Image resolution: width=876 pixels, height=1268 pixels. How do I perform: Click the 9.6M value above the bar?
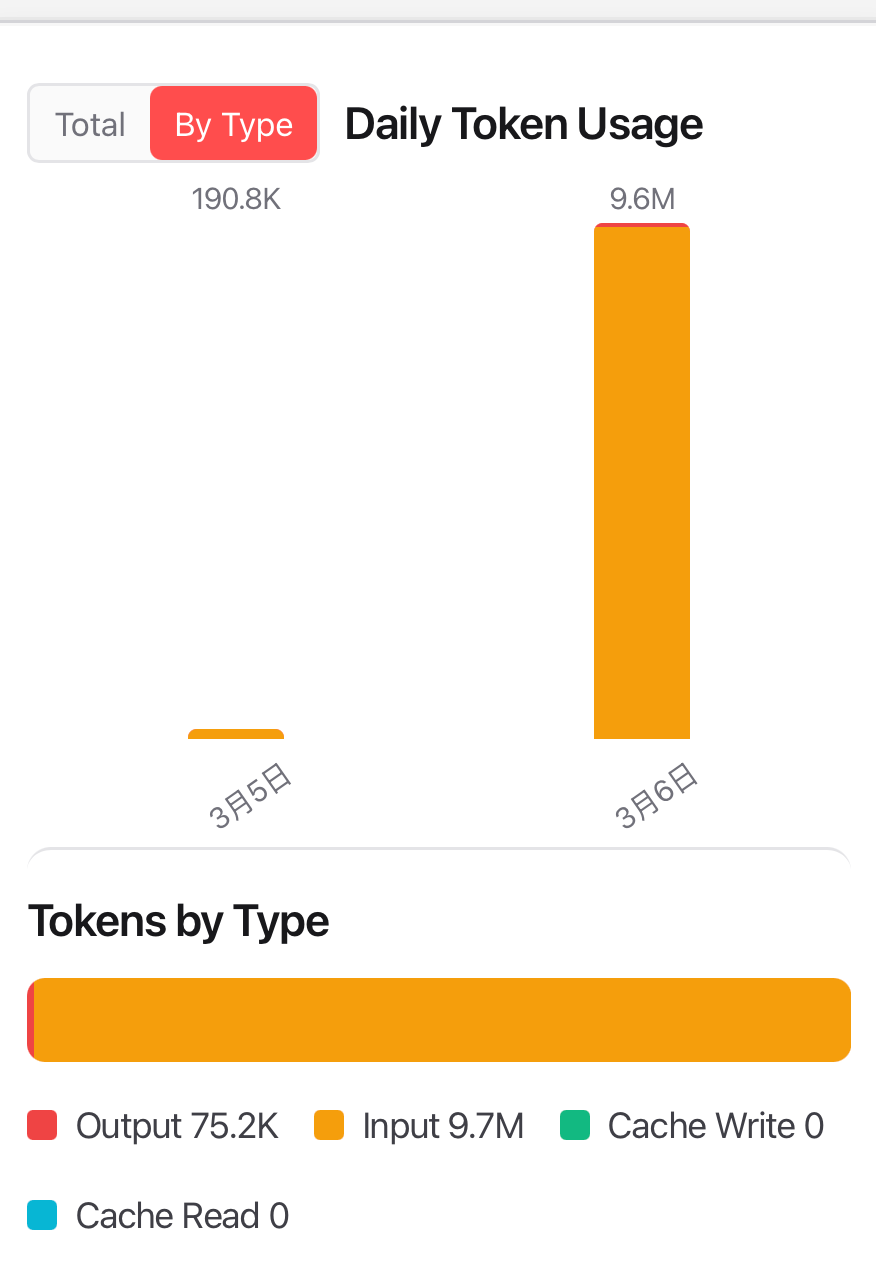click(x=642, y=199)
